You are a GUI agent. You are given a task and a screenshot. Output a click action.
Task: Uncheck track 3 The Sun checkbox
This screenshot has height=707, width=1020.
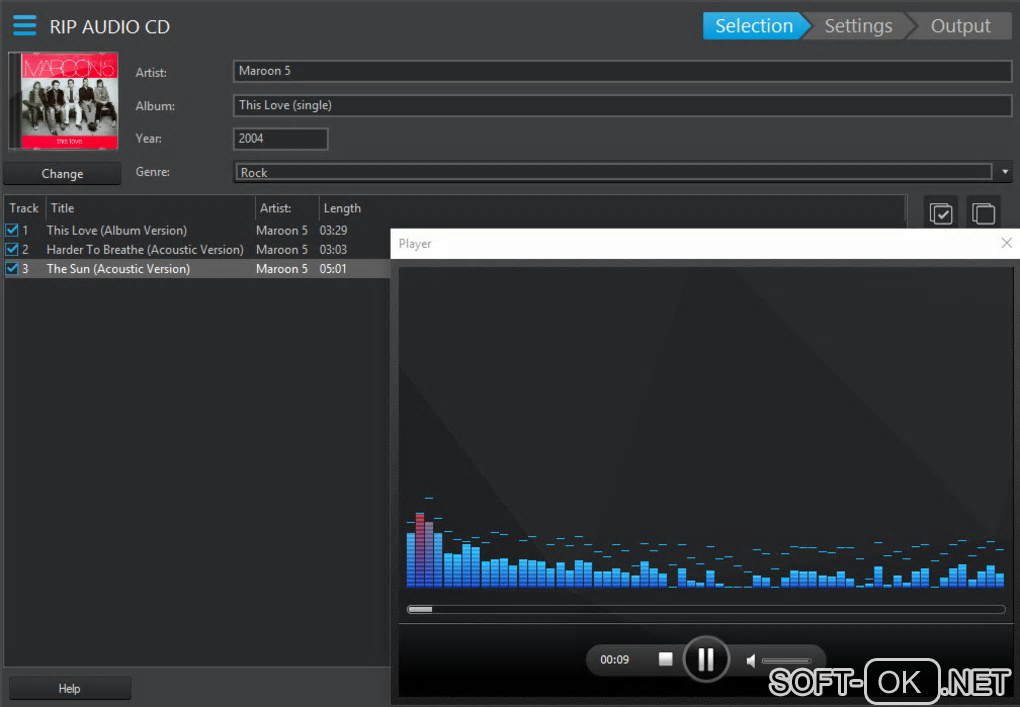click(x=12, y=268)
